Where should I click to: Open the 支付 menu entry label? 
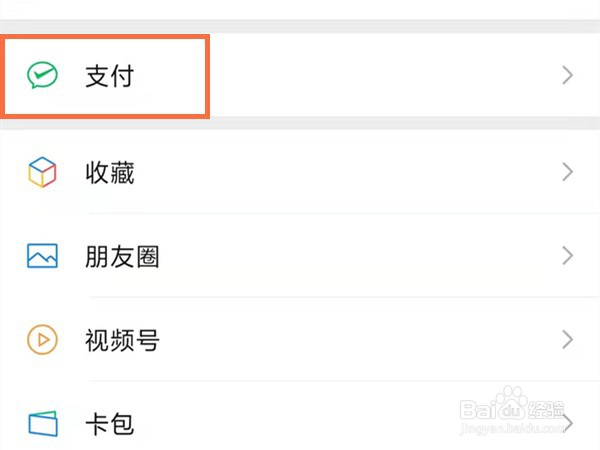[x=109, y=76]
